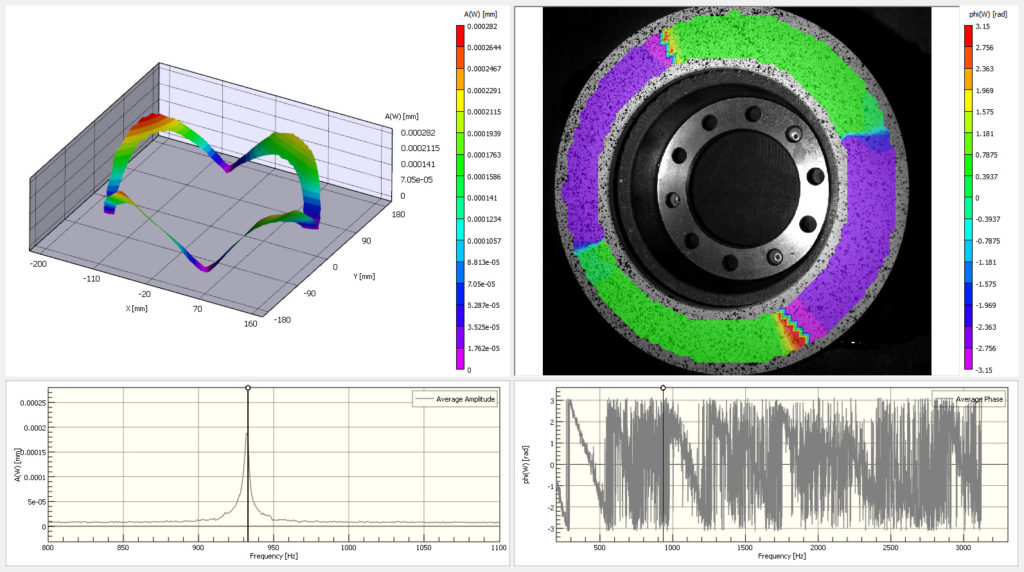Screen dimensions: 1024x572
Task: Click the red top of phase color scale
Action: pyautogui.click(x=968, y=33)
